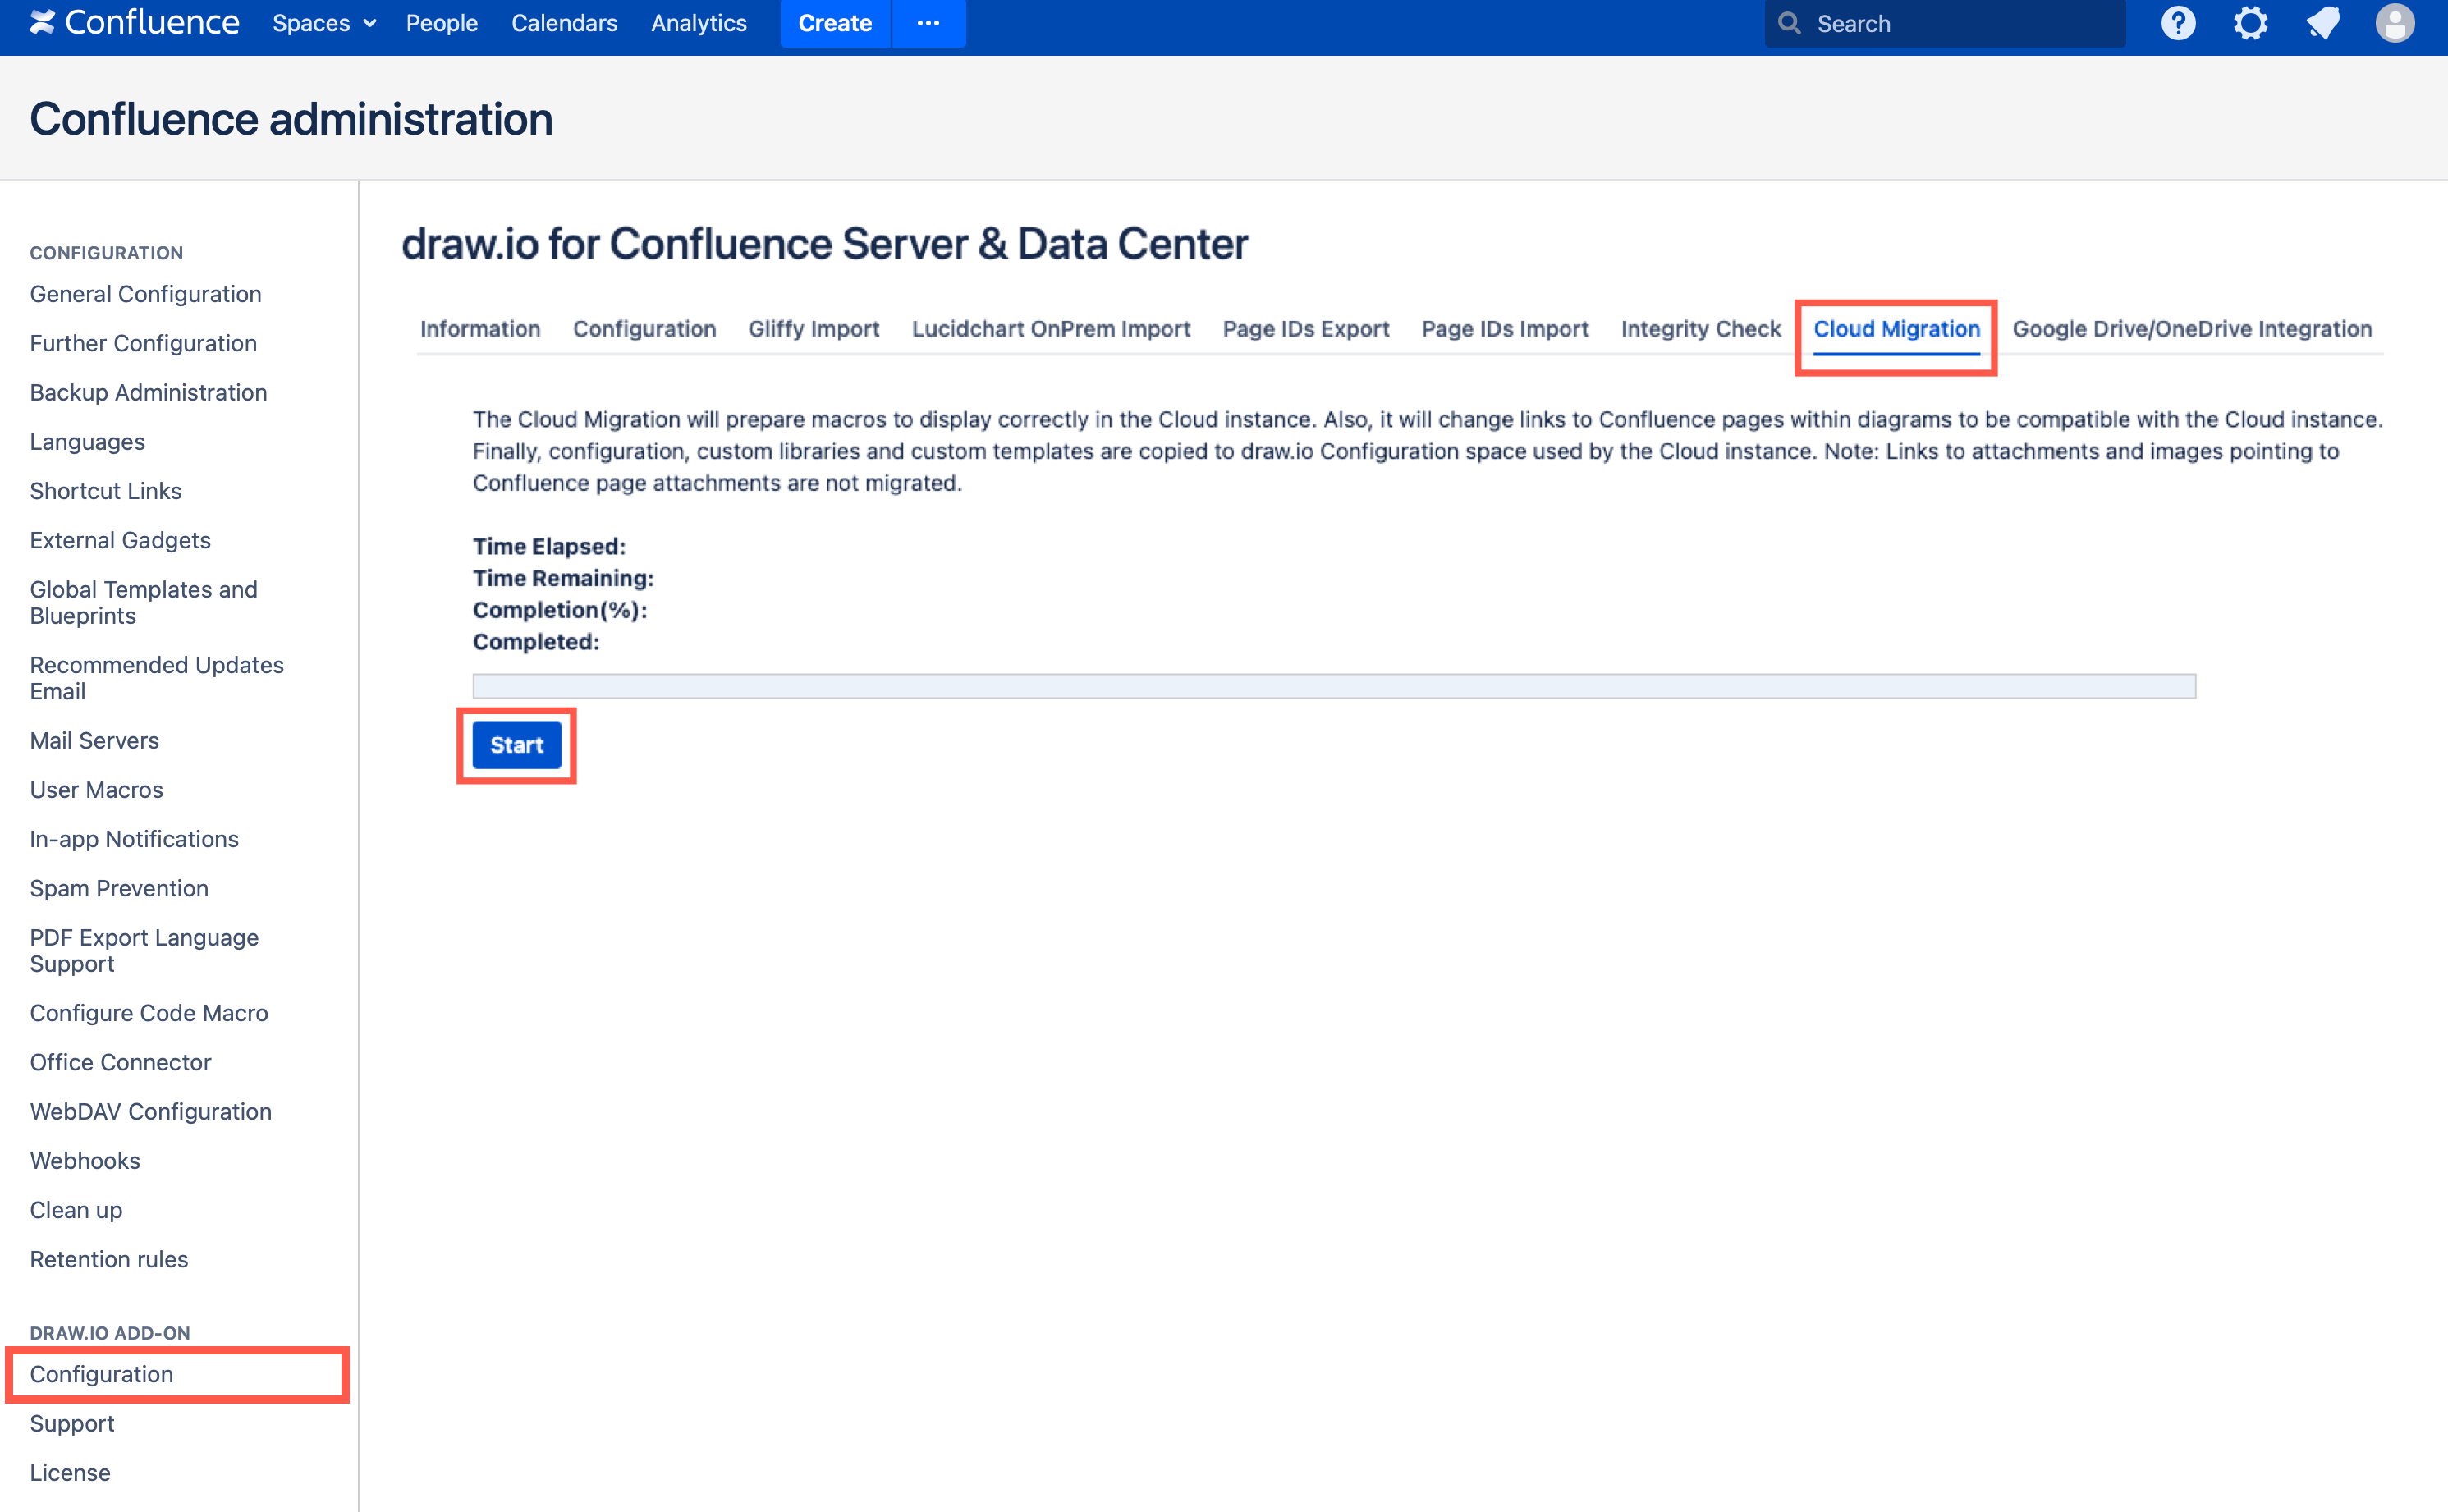Open the User Macros page
Screen dimensions: 2448x1512
coord(96,789)
